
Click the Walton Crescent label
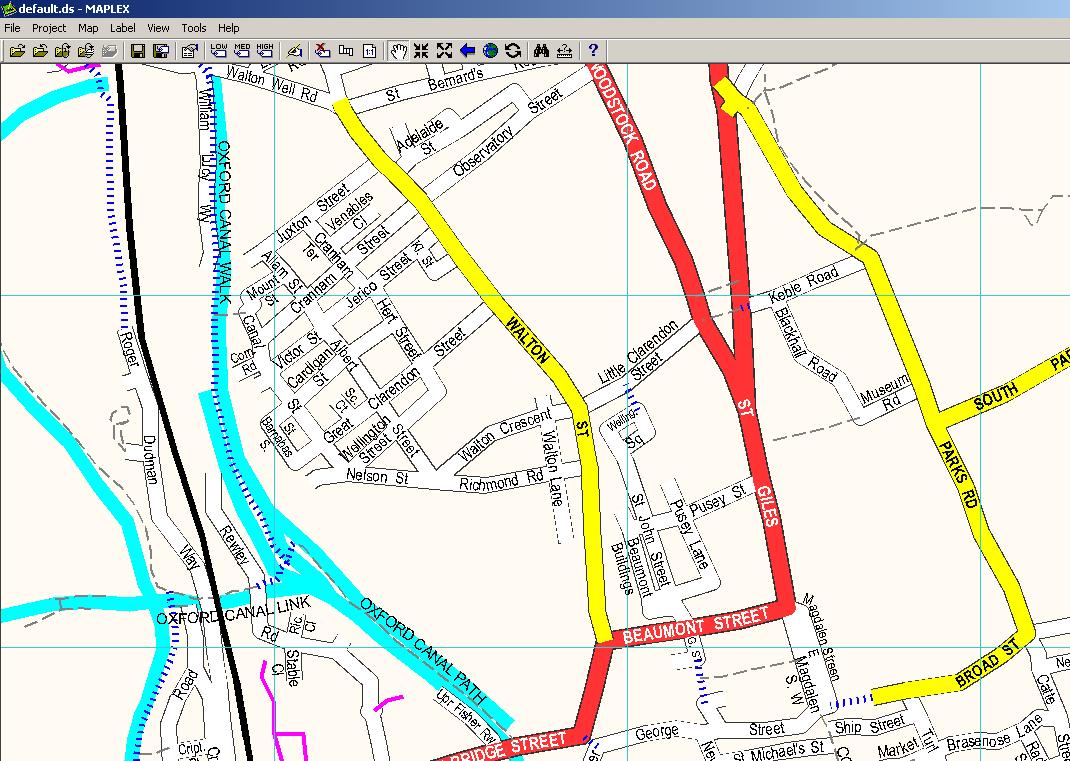pos(506,435)
